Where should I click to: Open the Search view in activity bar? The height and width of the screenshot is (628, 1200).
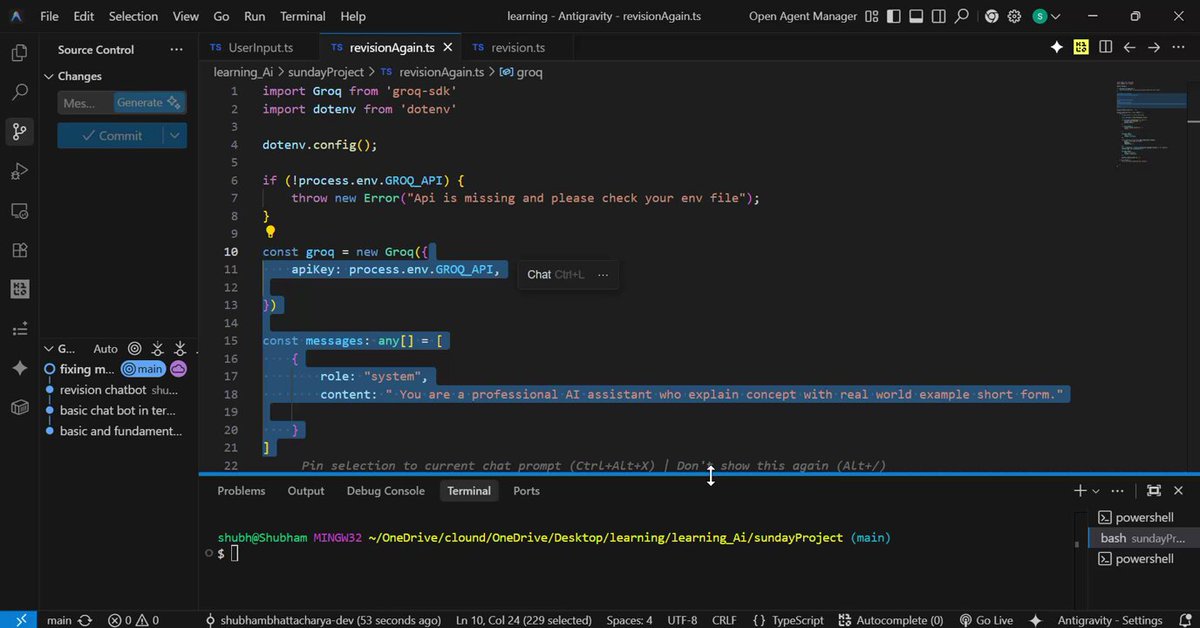point(19,92)
